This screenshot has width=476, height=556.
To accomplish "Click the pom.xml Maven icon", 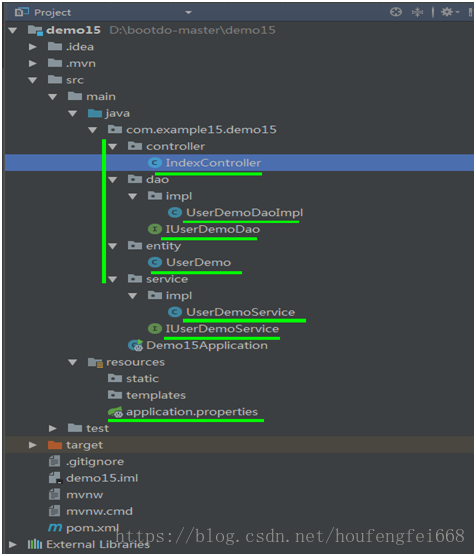I will pyautogui.click(x=55, y=528).
